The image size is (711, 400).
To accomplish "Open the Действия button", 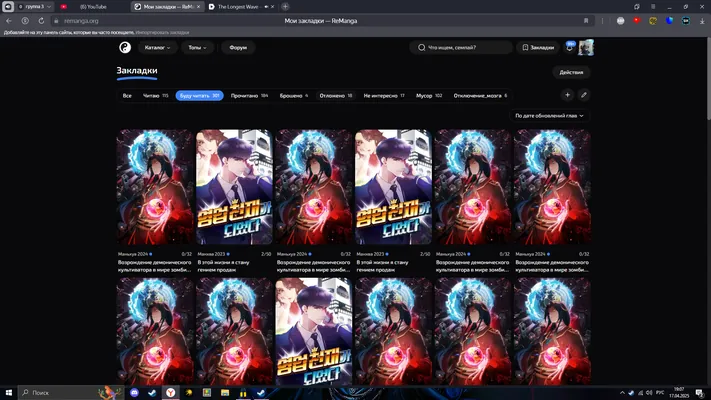I will [x=571, y=72].
